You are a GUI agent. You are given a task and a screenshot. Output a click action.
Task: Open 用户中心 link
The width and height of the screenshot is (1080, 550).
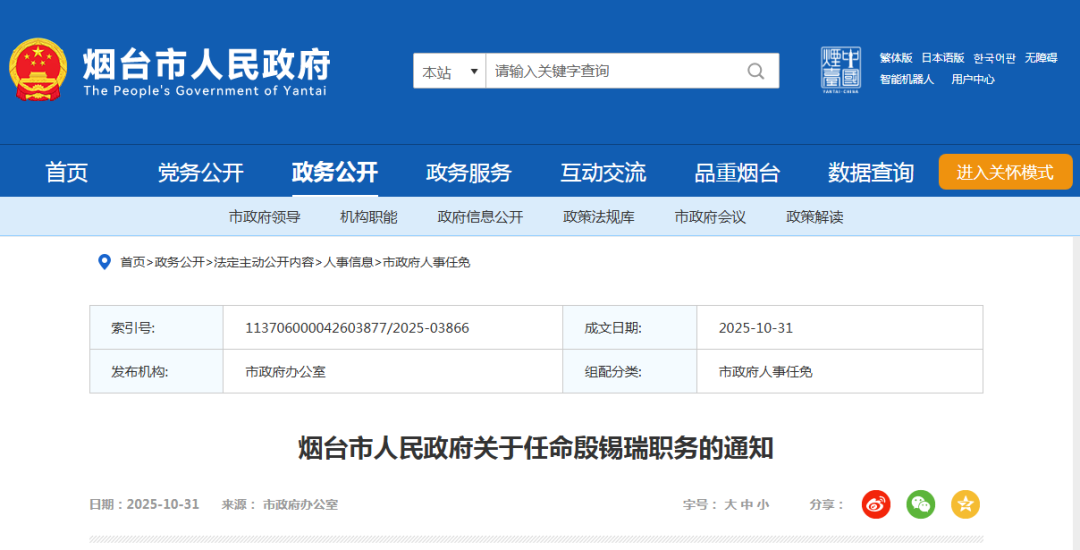coord(973,79)
